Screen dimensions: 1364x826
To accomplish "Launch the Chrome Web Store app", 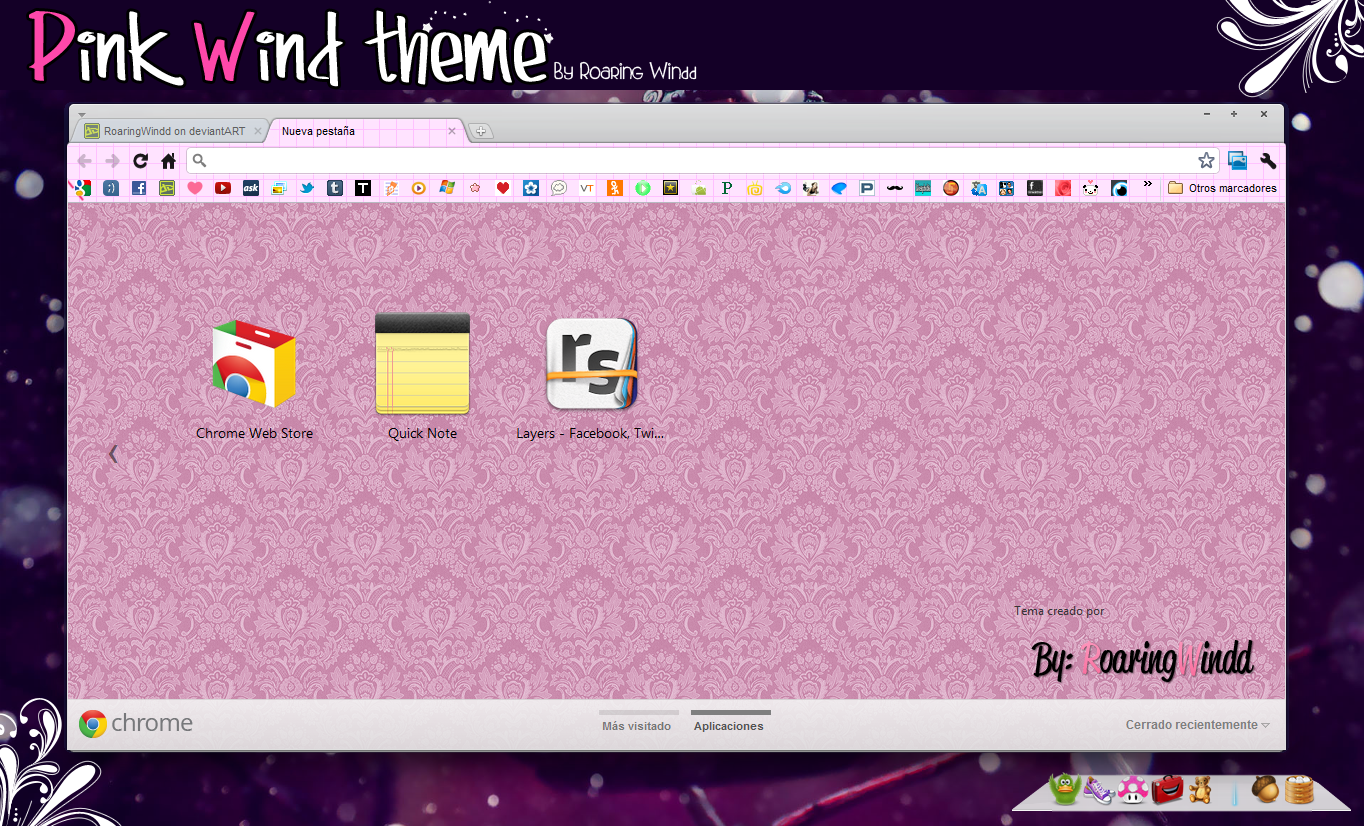I will [254, 378].
